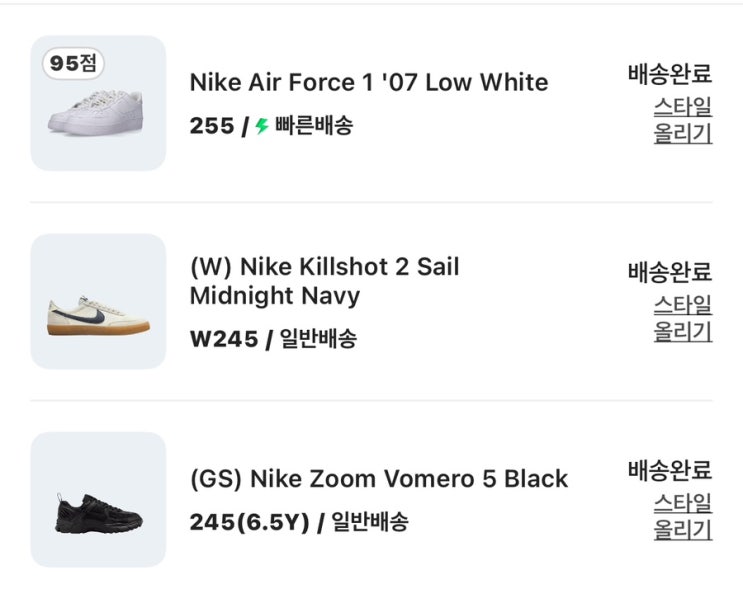Click 스타일 올리기 for Killshot 2

coord(683,318)
